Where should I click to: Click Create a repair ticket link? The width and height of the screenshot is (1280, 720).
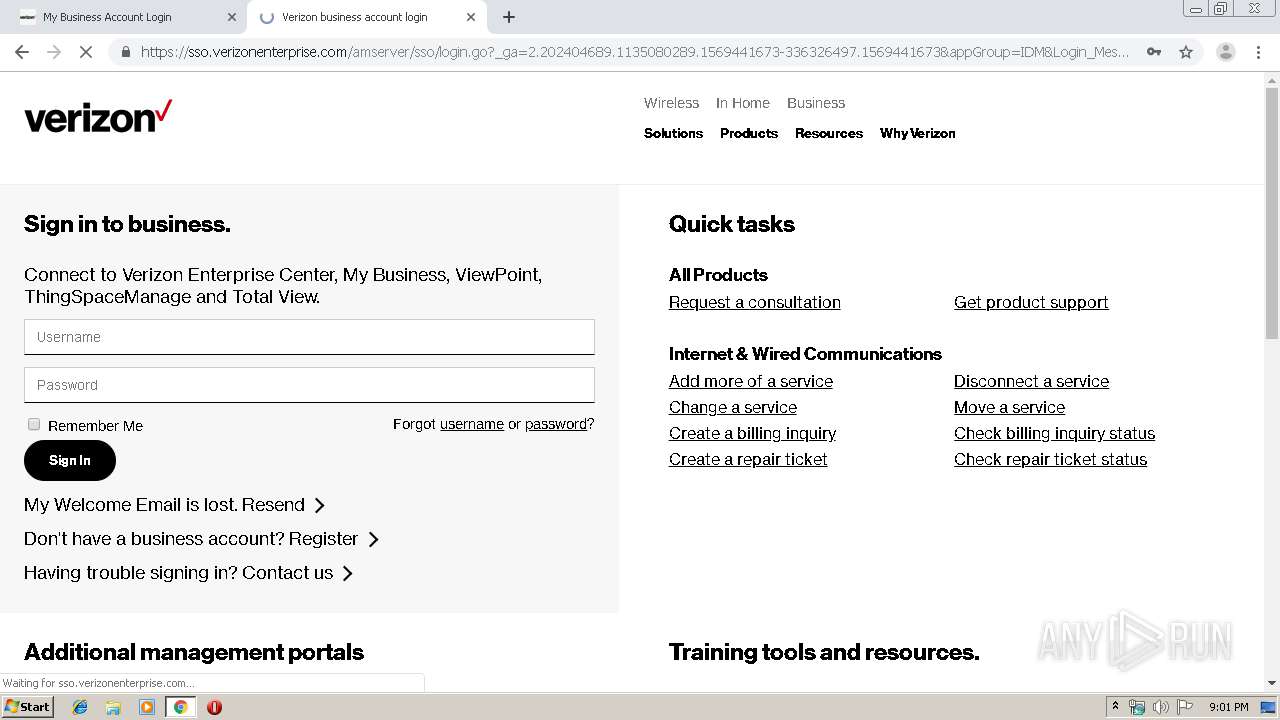tap(748, 459)
